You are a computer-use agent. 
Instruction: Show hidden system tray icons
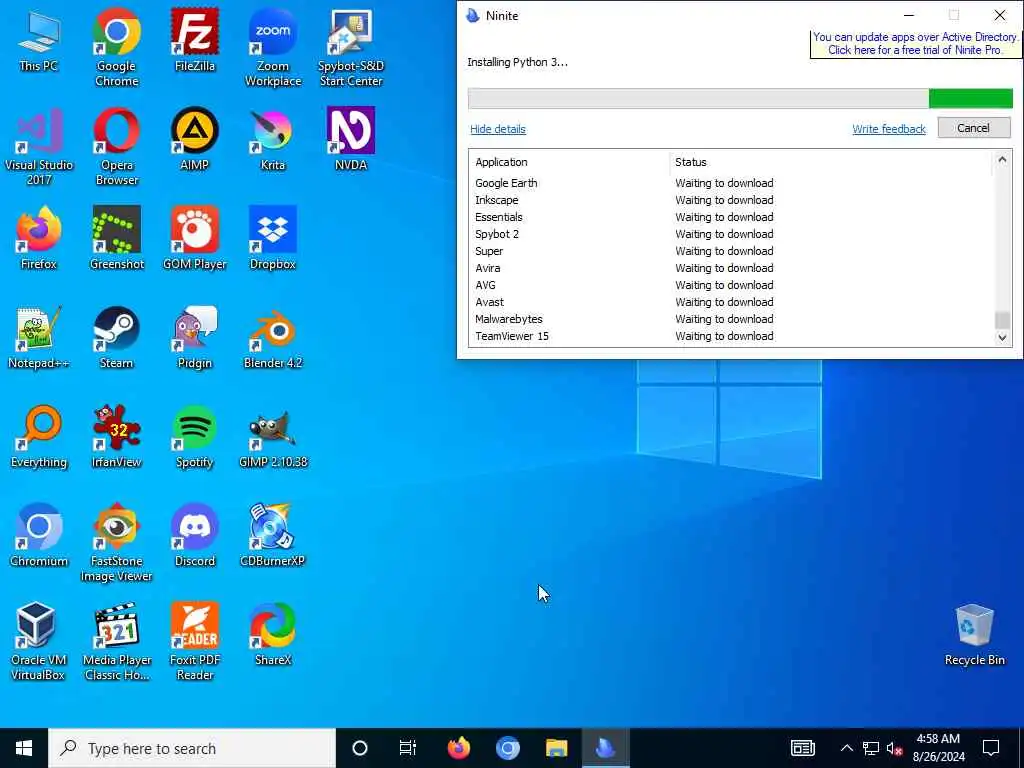[x=846, y=748]
